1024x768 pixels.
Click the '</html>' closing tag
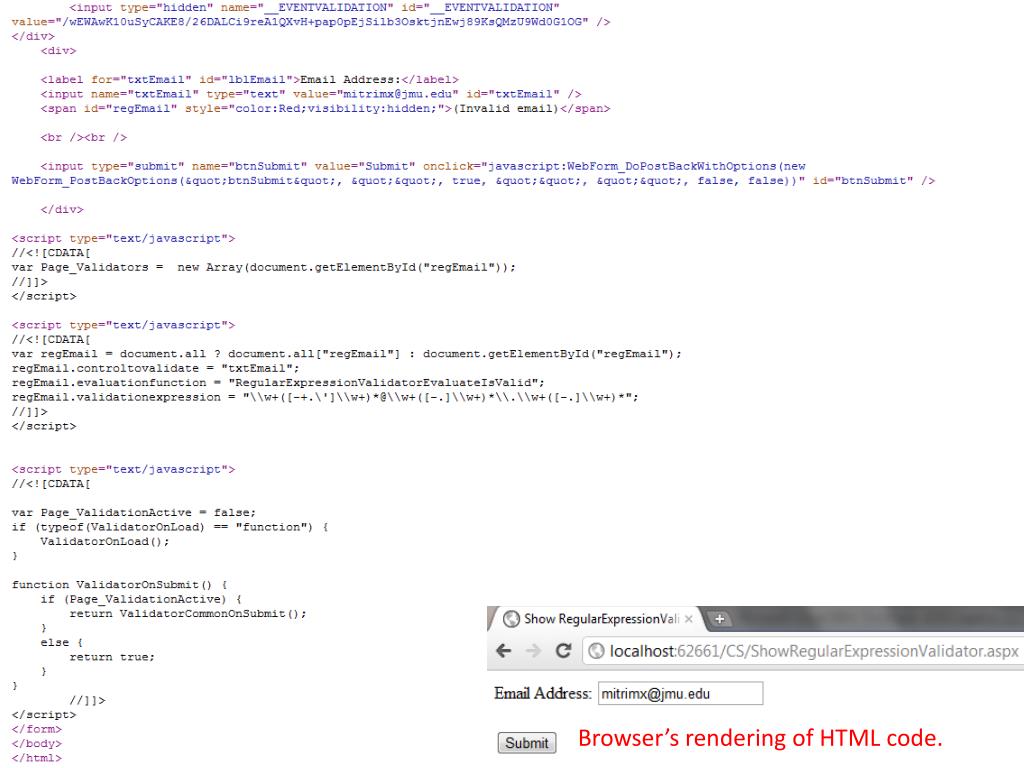[37, 758]
